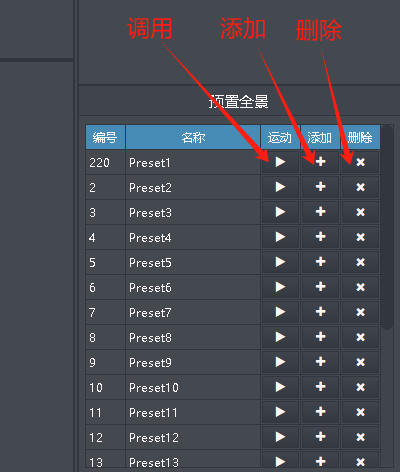Add Preset11 using the plus icon
The image size is (400, 472).
click(x=320, y=412)
